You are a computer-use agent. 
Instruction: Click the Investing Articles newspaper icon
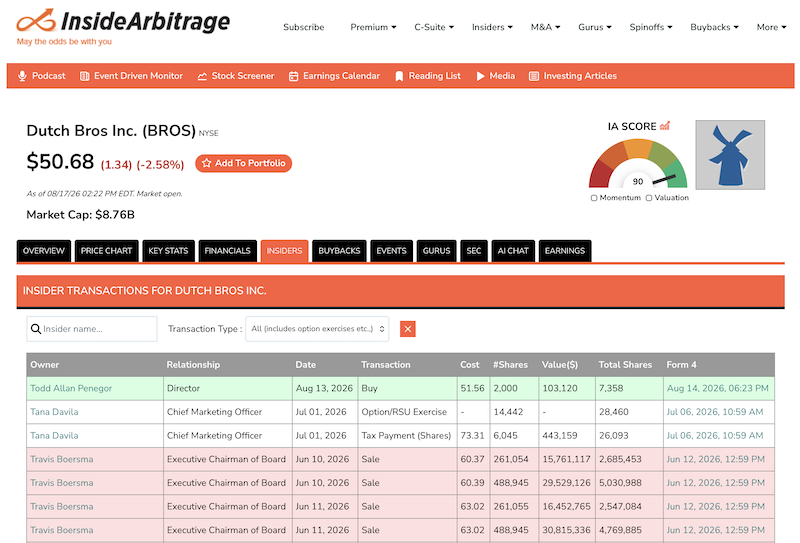coord(534,76)
